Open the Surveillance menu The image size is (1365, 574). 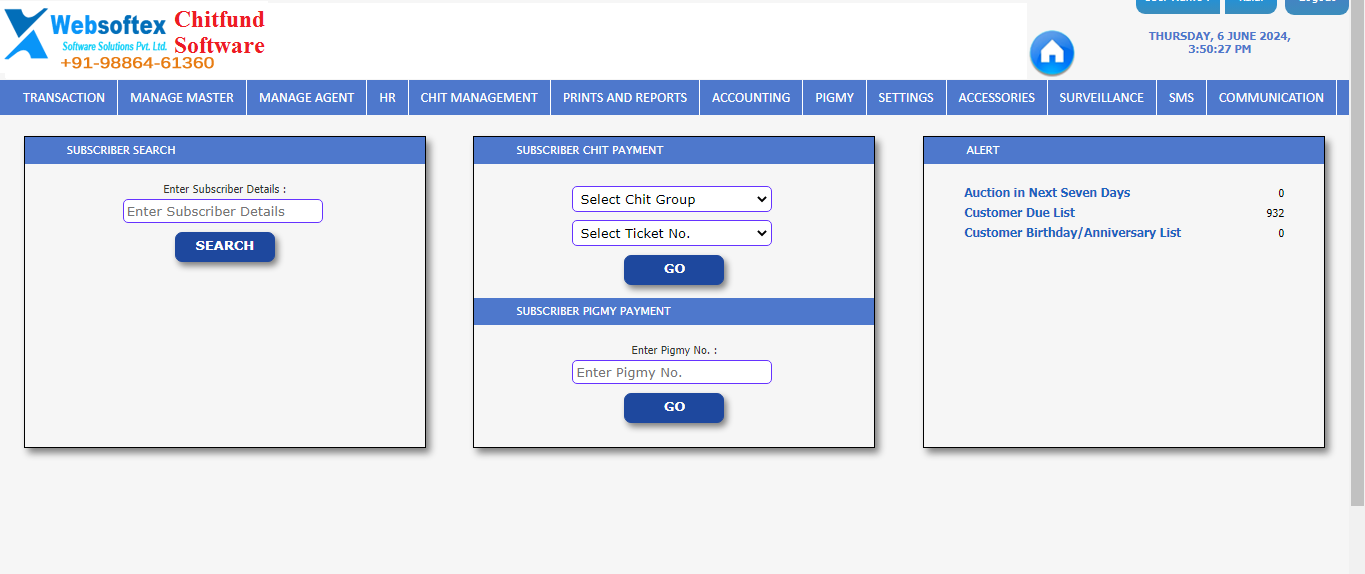click(x=1101, y=98)
